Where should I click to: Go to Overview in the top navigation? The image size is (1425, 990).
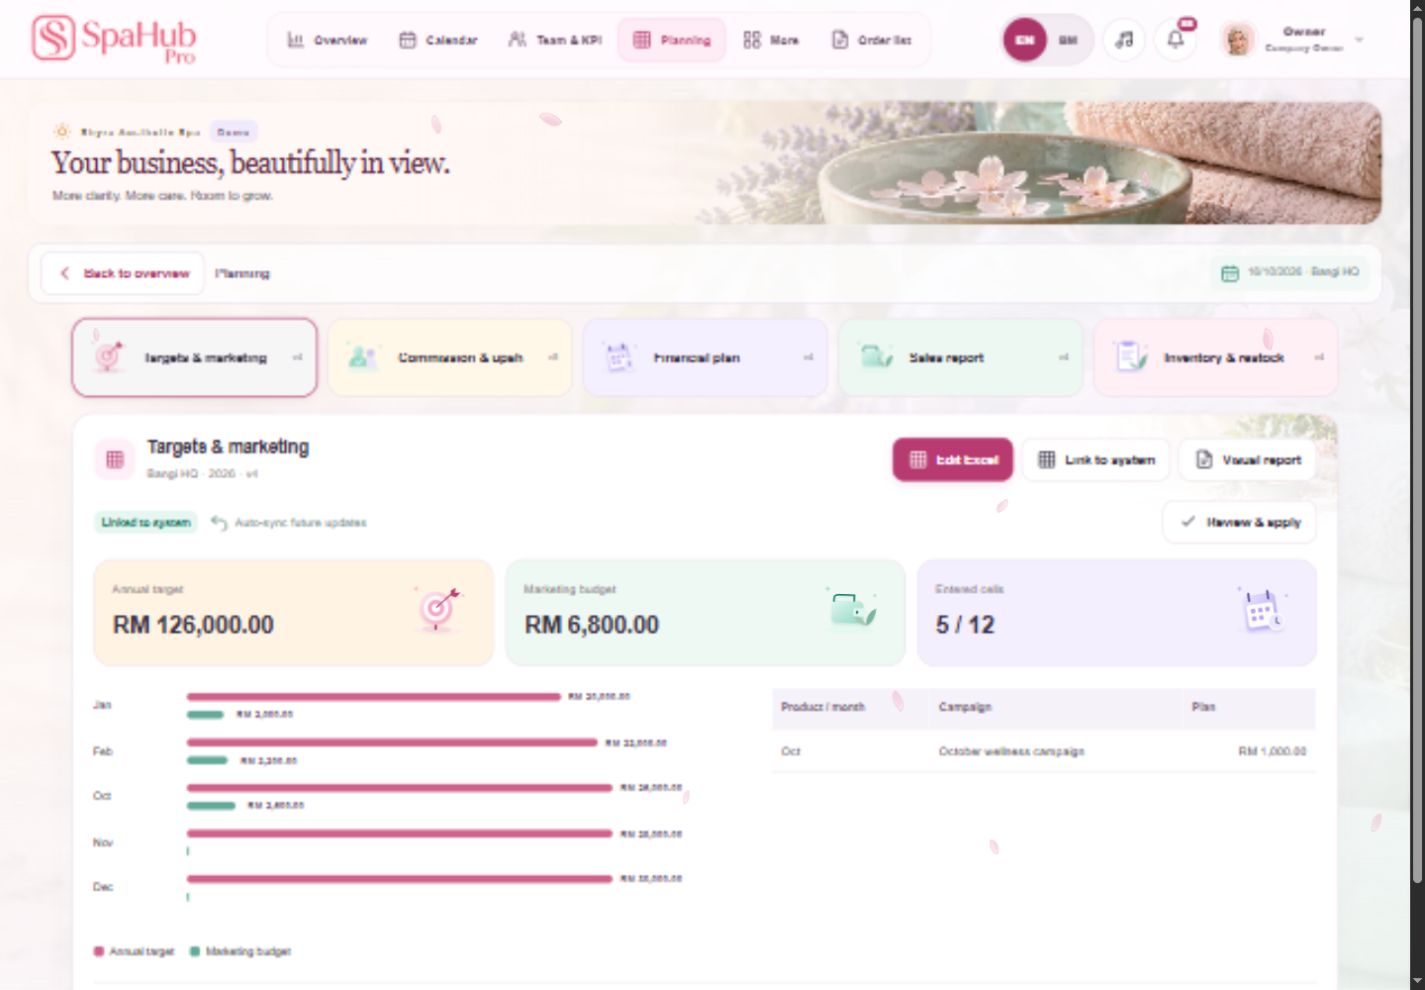tap(327, 40)
